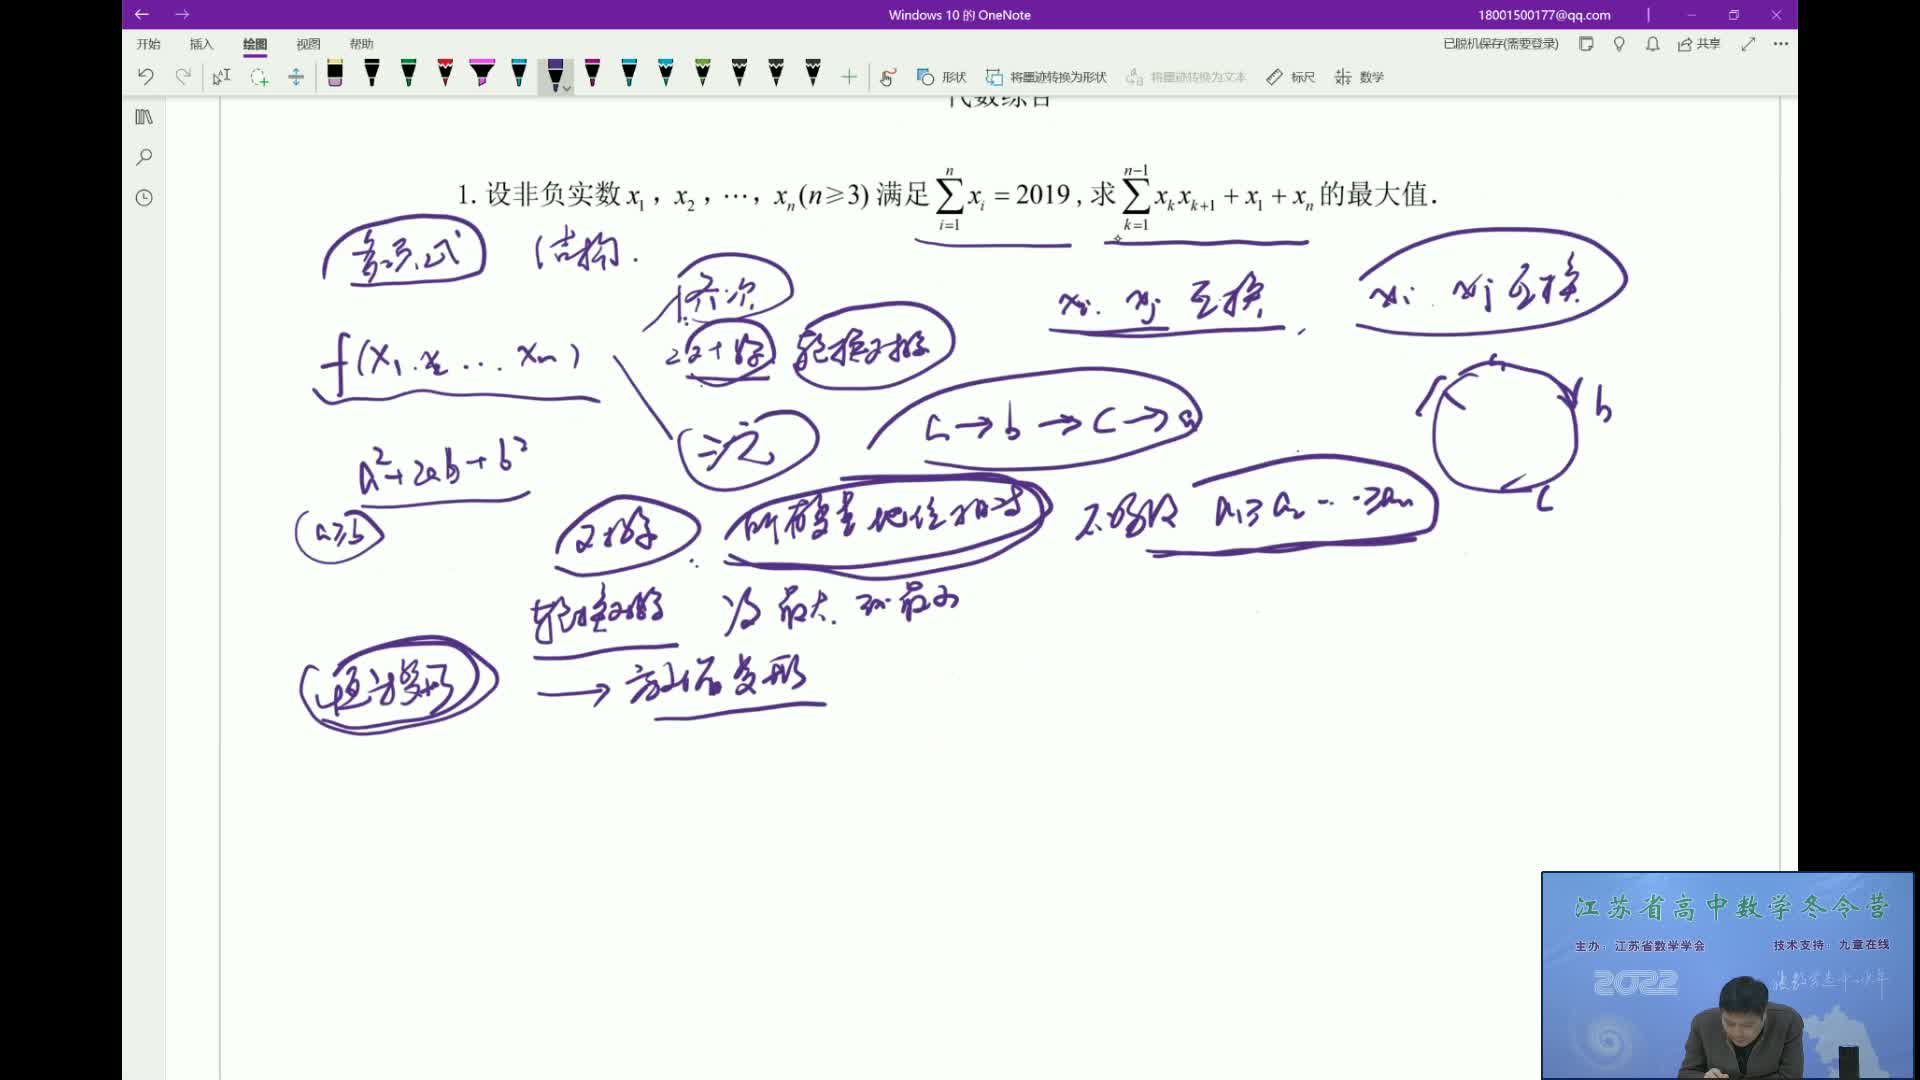Image resolution: width=1920 pixels, height=1080 pixels.
Task: Add a new pen with plus icon
Action: pos(849,77)
